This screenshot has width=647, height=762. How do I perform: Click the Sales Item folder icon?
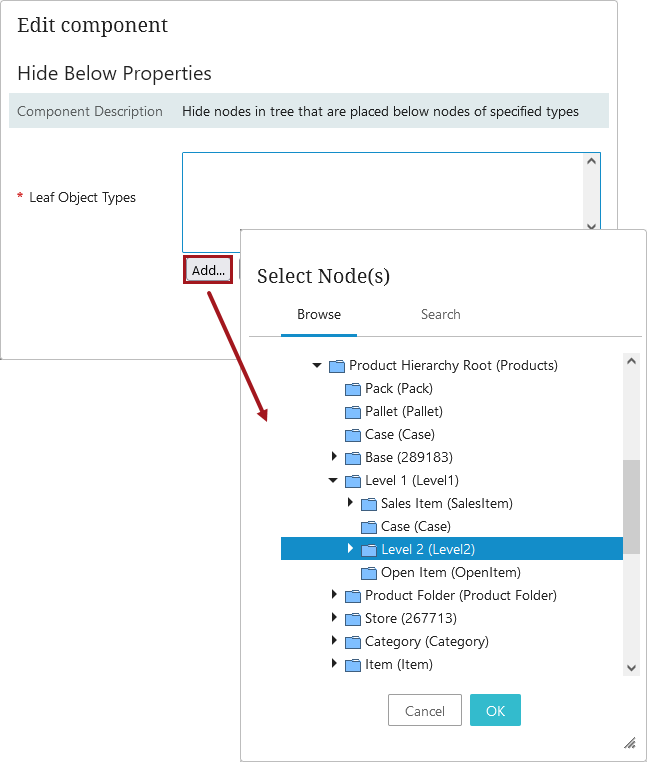point(368,504)
